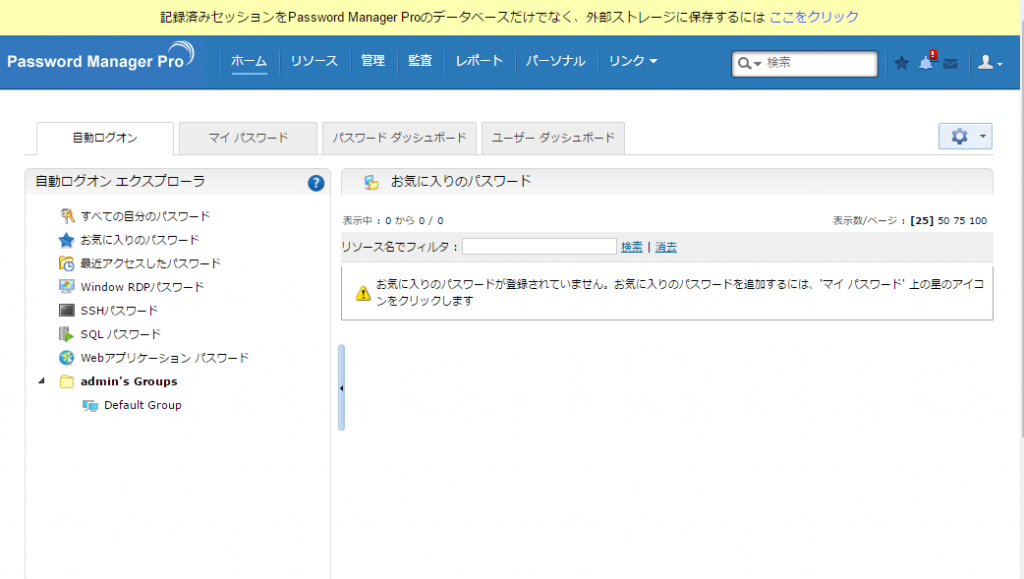Screen dimensions: 1024x579
Task: Select Default Group in the tree
Action: [x=142, y=405]
